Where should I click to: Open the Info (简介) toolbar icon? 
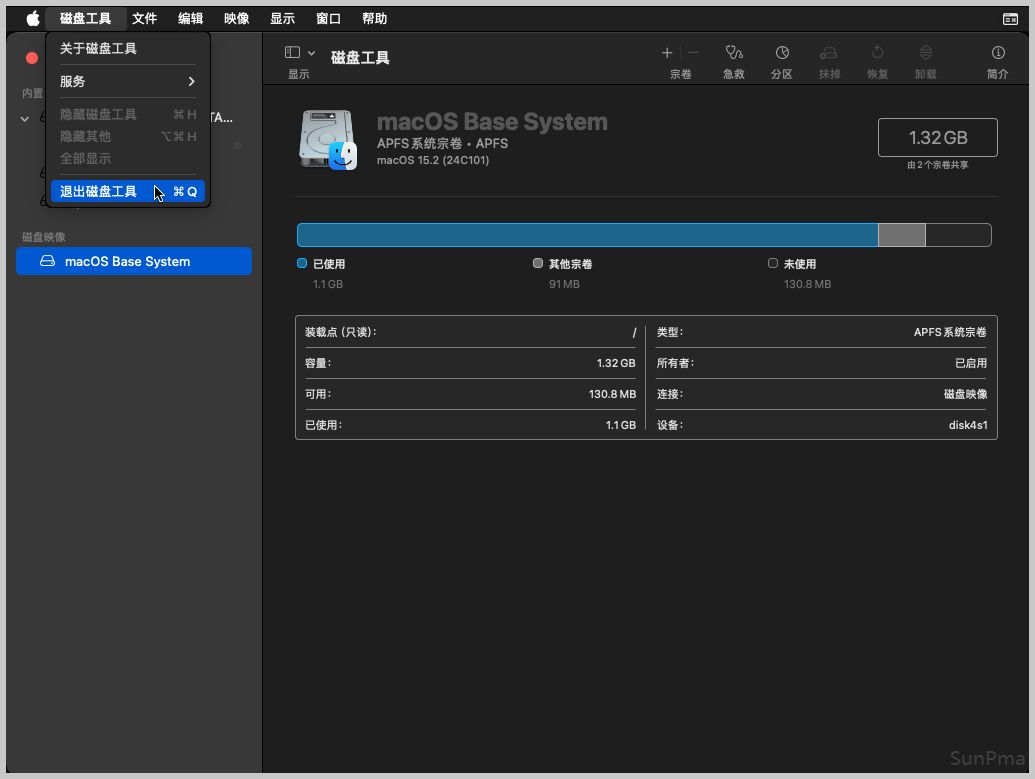pyautogui.click(x=997, y=53)
